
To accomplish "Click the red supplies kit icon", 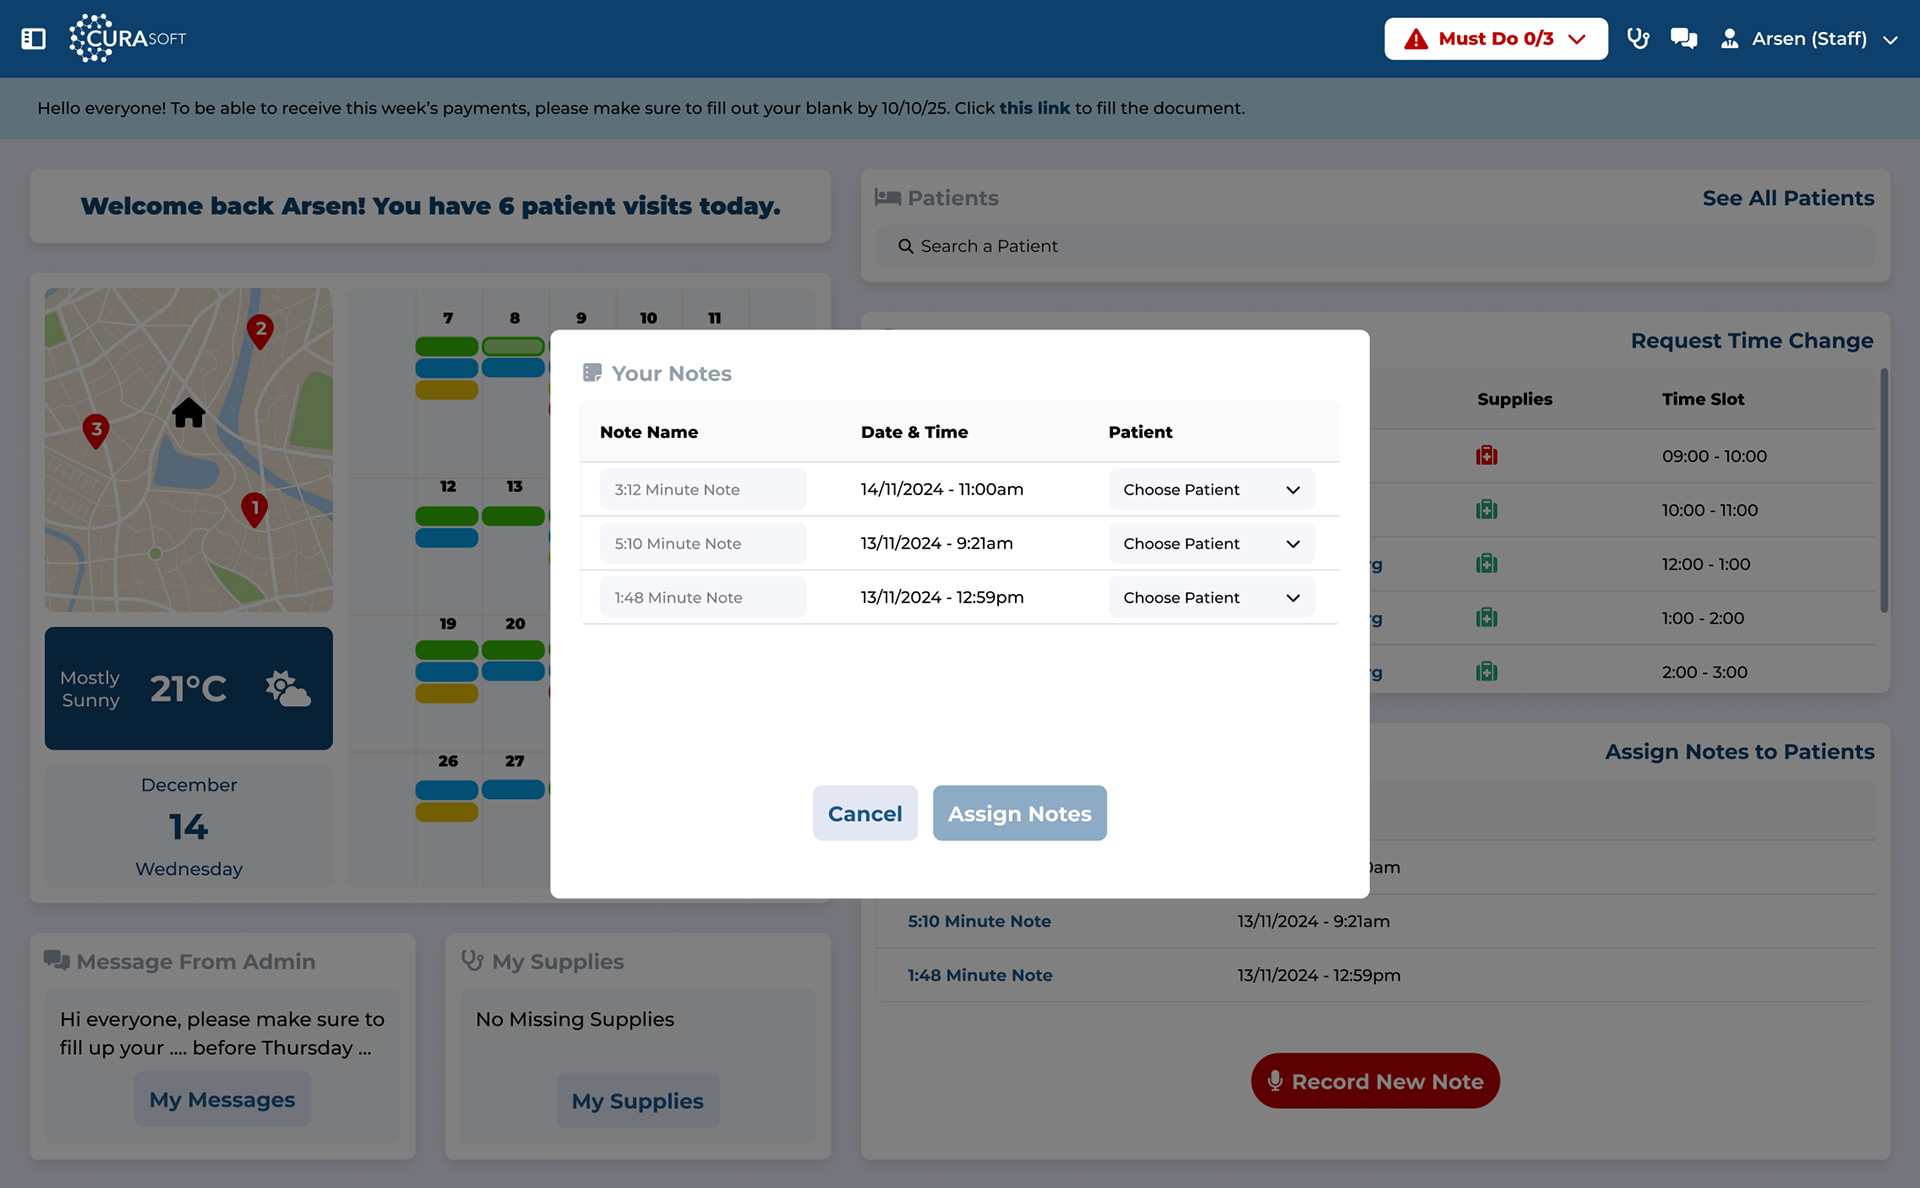I will tap(1486, 456).
